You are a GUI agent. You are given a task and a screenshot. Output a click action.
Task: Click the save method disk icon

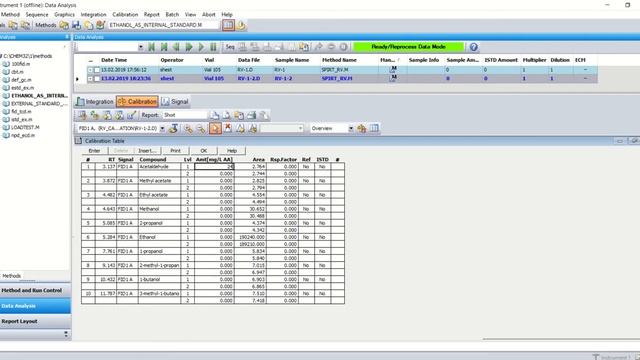[76, 25]
